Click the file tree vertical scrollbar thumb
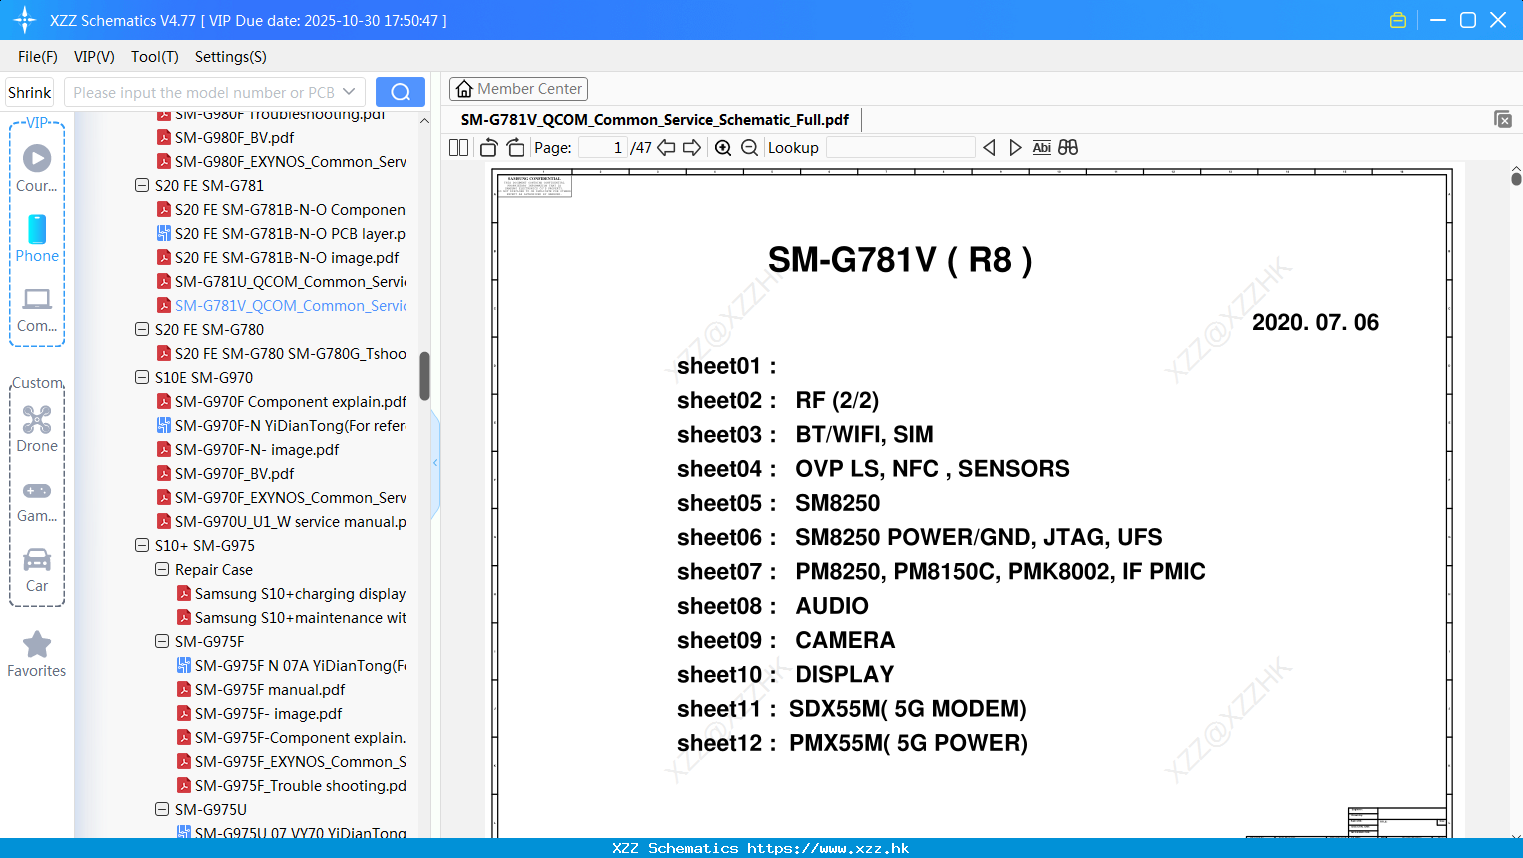Screen dimensions: 1523x858 tap(424, 376)
